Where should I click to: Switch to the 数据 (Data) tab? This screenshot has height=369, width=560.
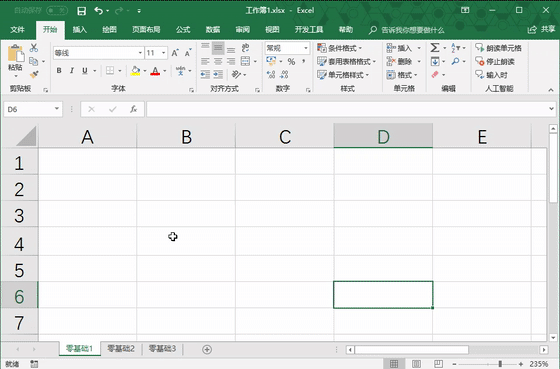[213, 30]
